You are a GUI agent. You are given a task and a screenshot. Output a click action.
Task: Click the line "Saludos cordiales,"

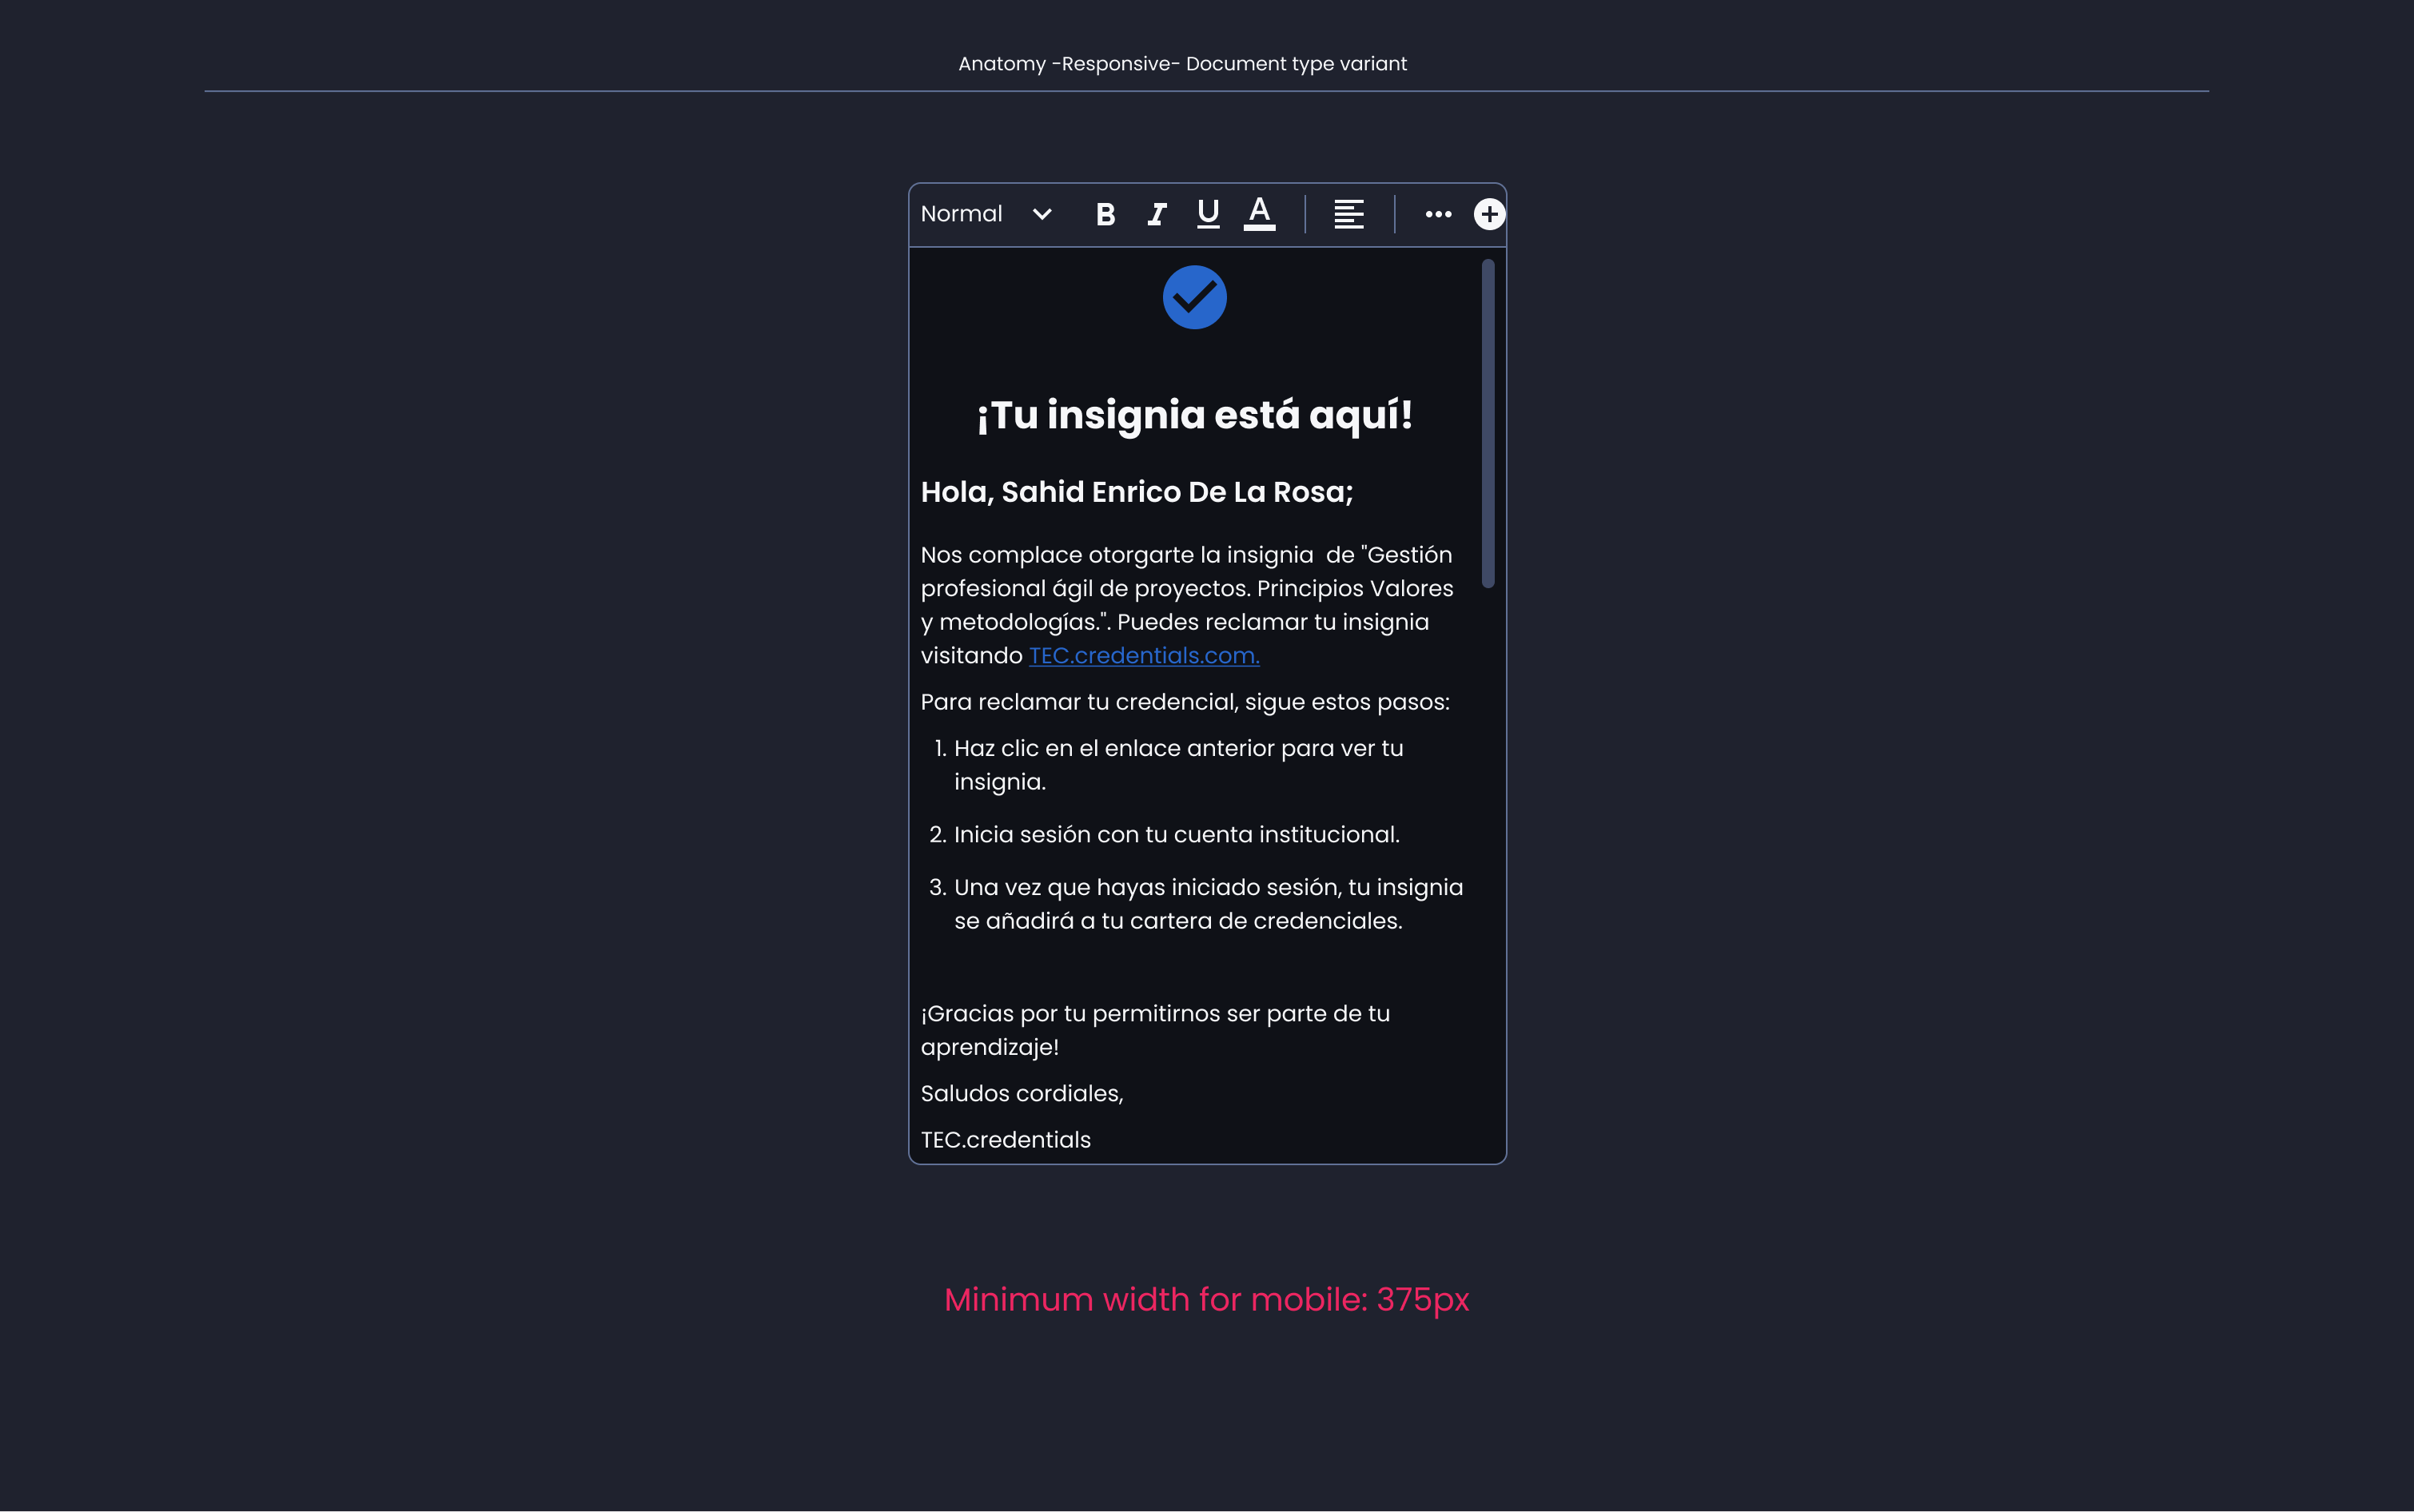point(1022,1094)
